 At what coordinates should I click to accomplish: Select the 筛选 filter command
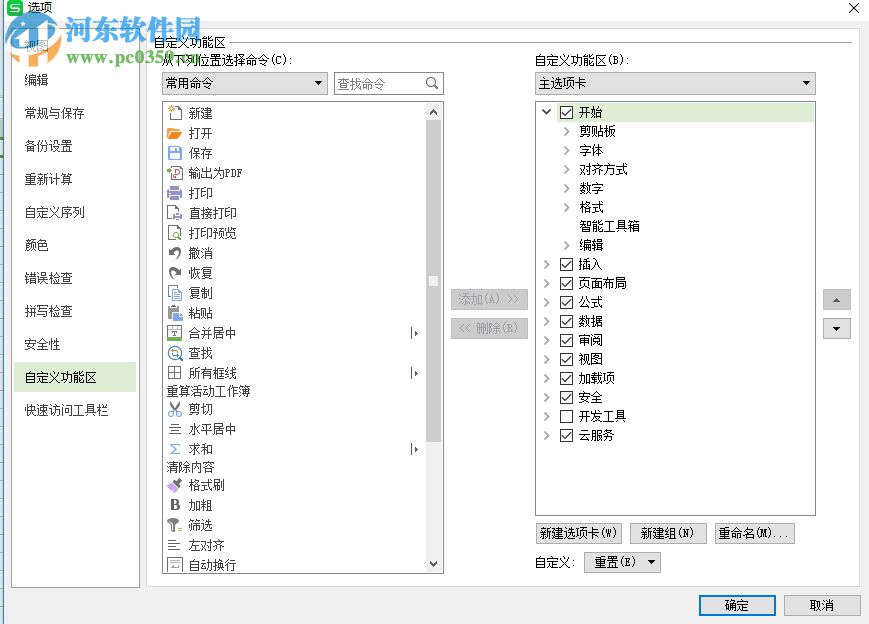pos(199,525)
